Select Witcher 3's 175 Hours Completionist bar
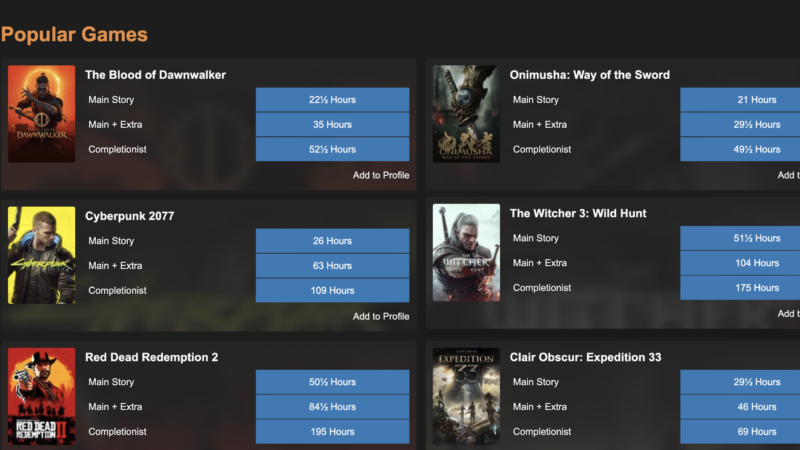This screenshot has height=450, width=800. click(740, 288)
